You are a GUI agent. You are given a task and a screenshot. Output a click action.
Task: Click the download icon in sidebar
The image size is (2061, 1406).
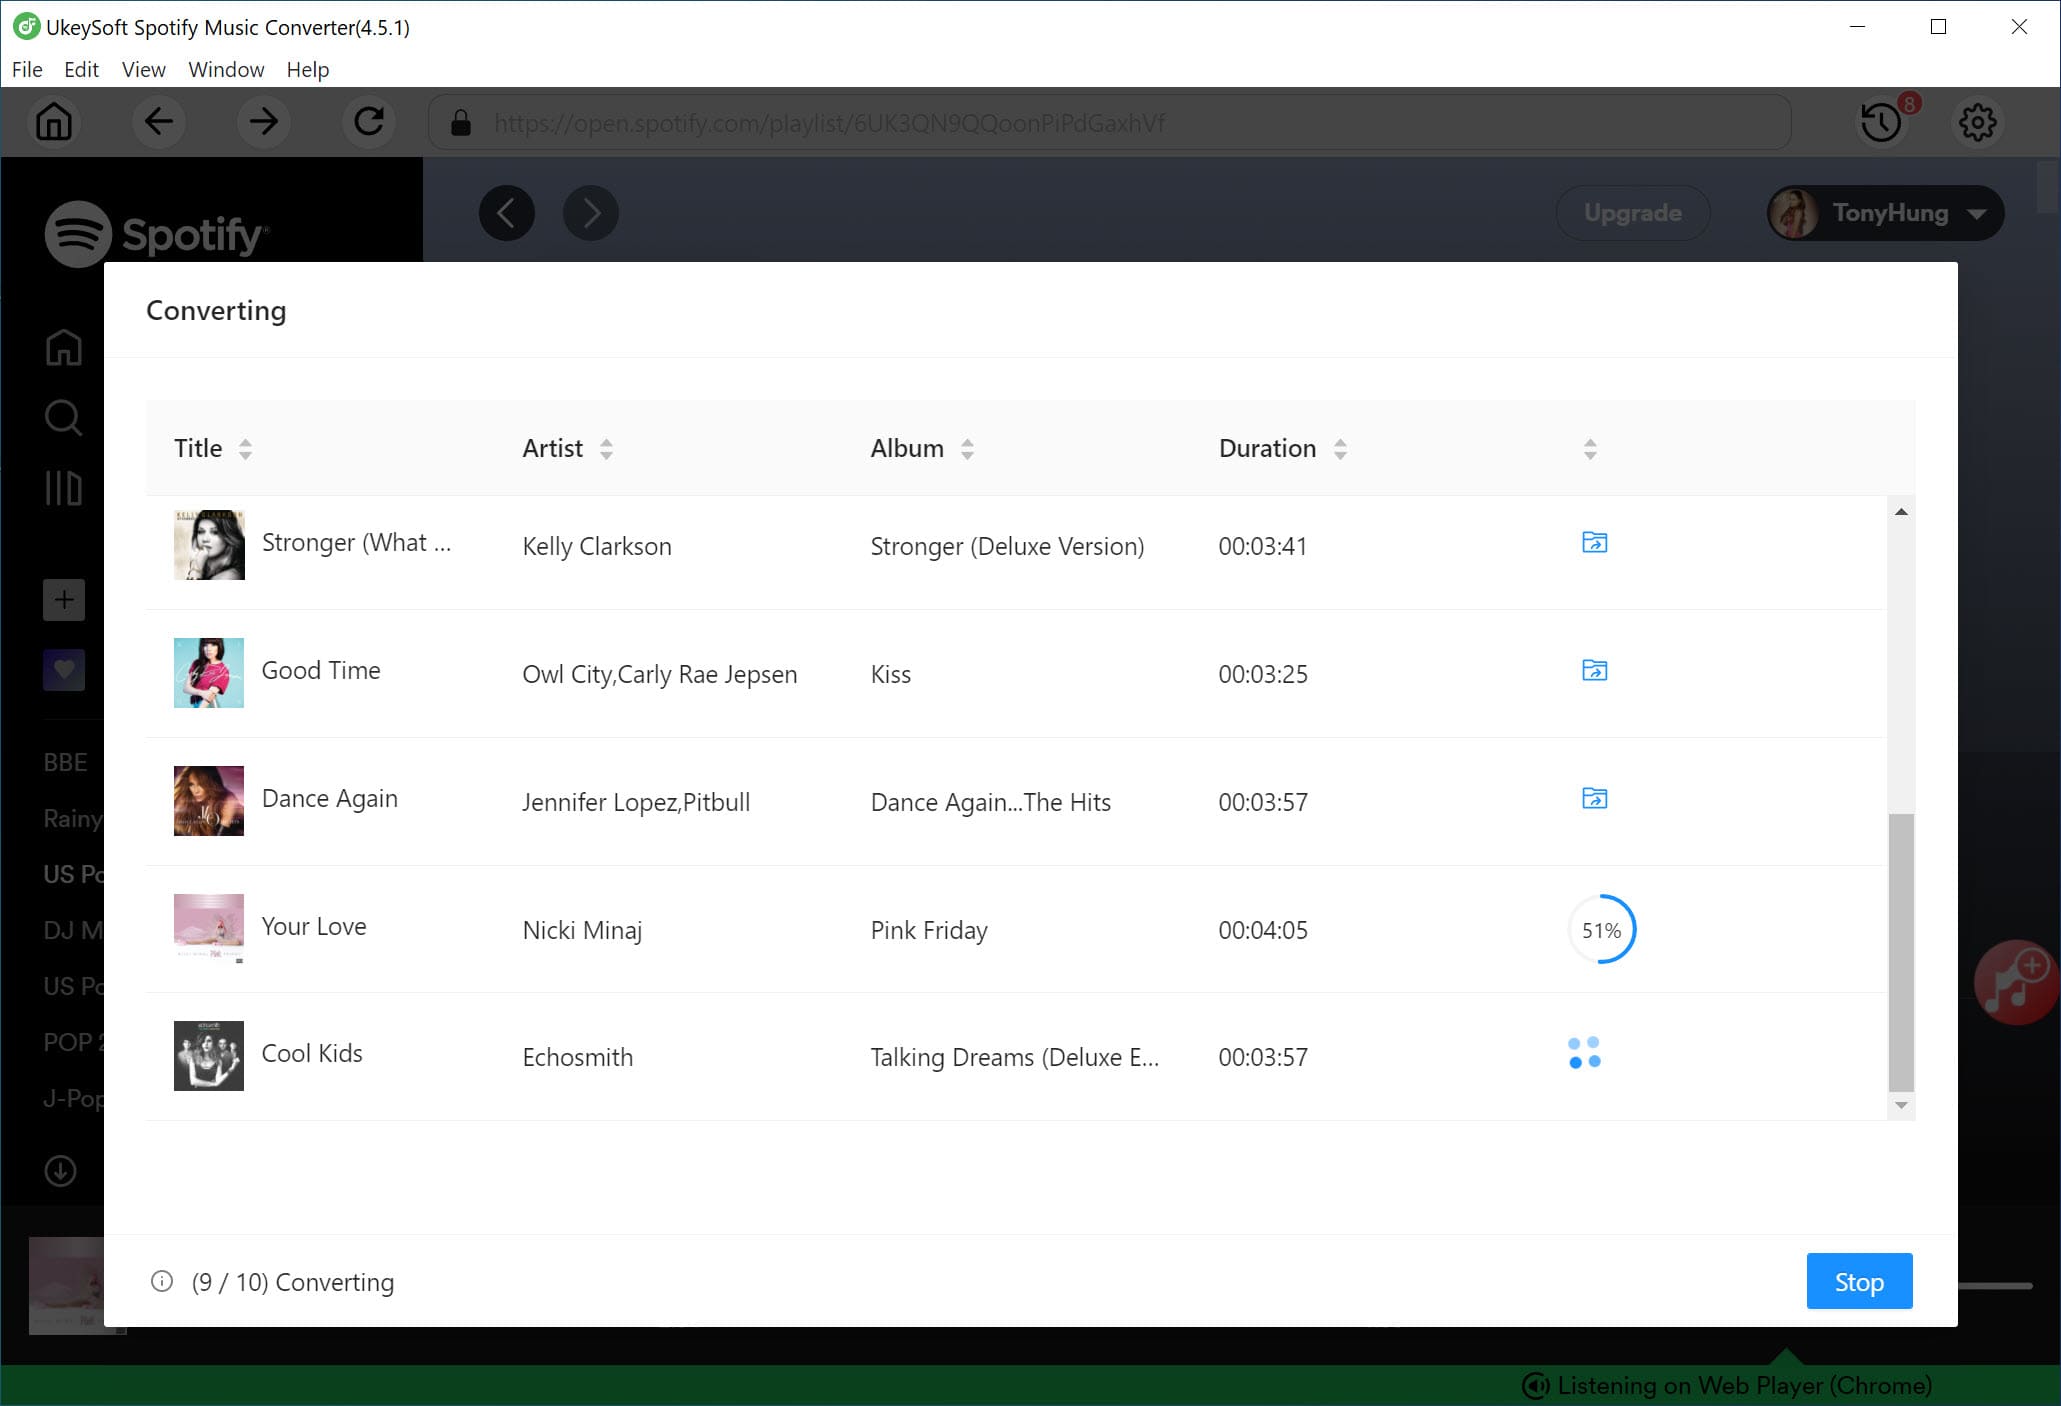click(x=61, y=1170)
